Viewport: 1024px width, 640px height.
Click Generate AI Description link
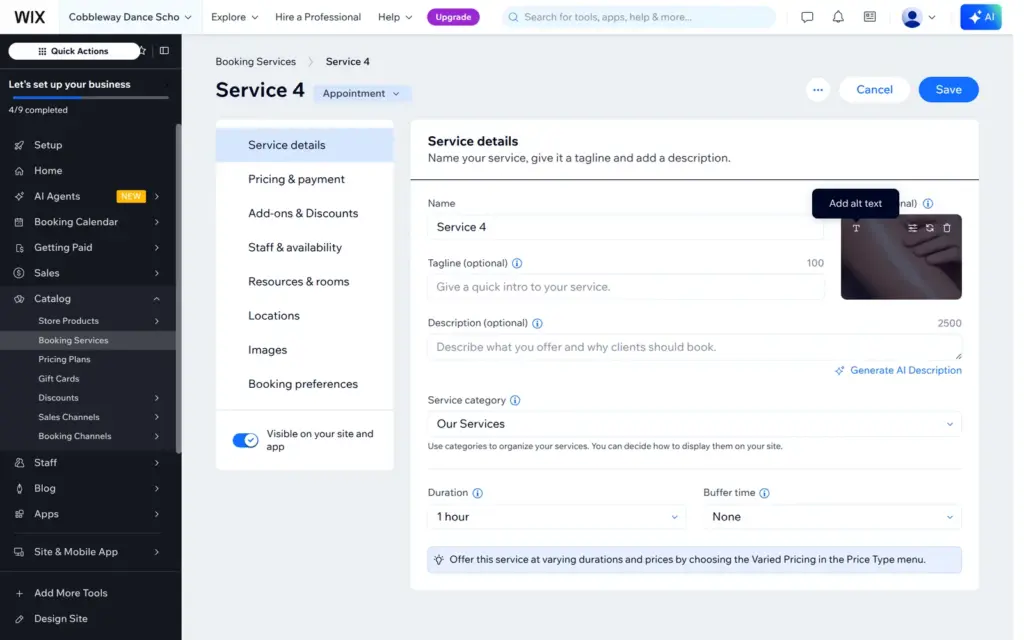tap(898, 370)
